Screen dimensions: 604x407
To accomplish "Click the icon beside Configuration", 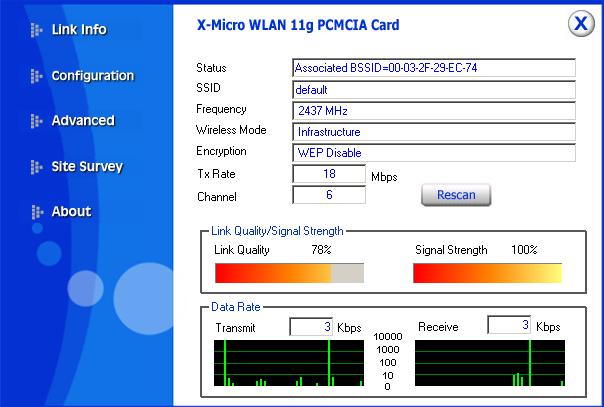I will pos(36,76).
